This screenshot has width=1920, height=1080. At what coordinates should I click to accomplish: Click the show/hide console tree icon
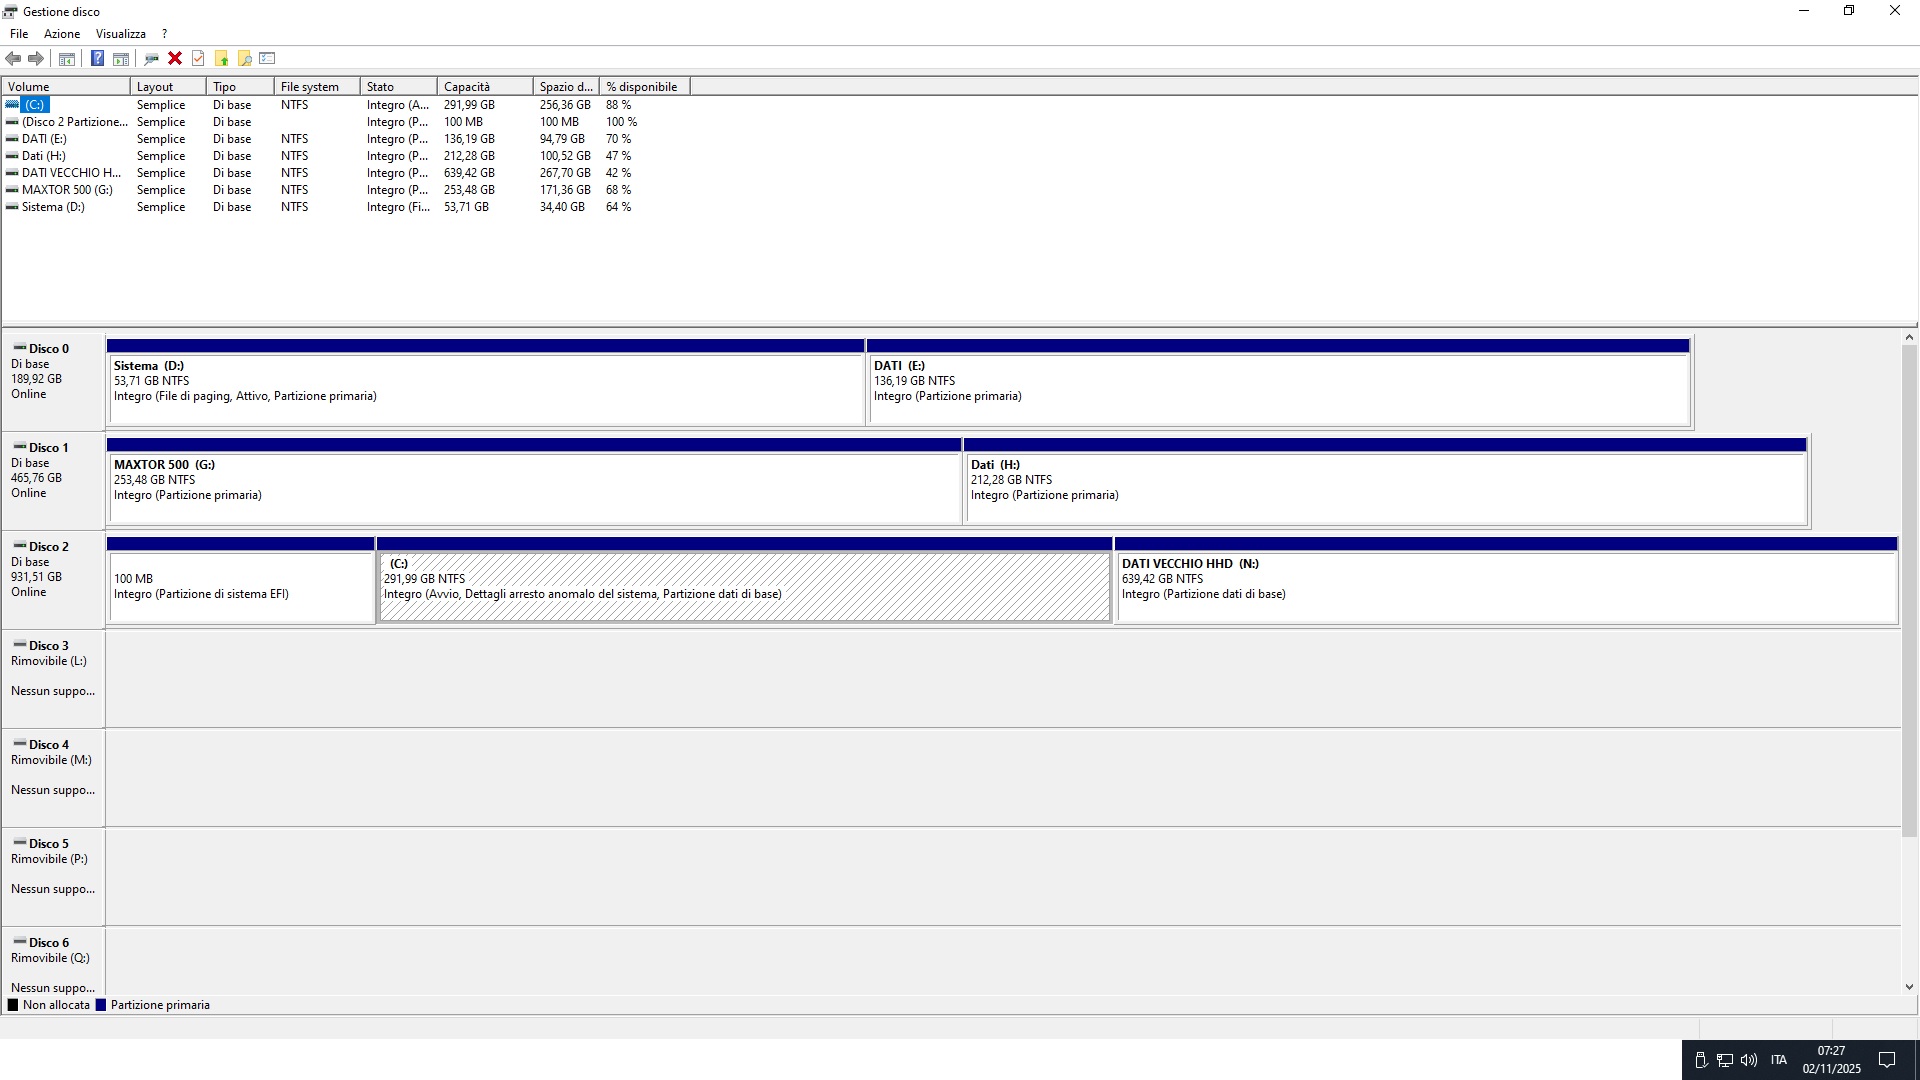[67, 58]
